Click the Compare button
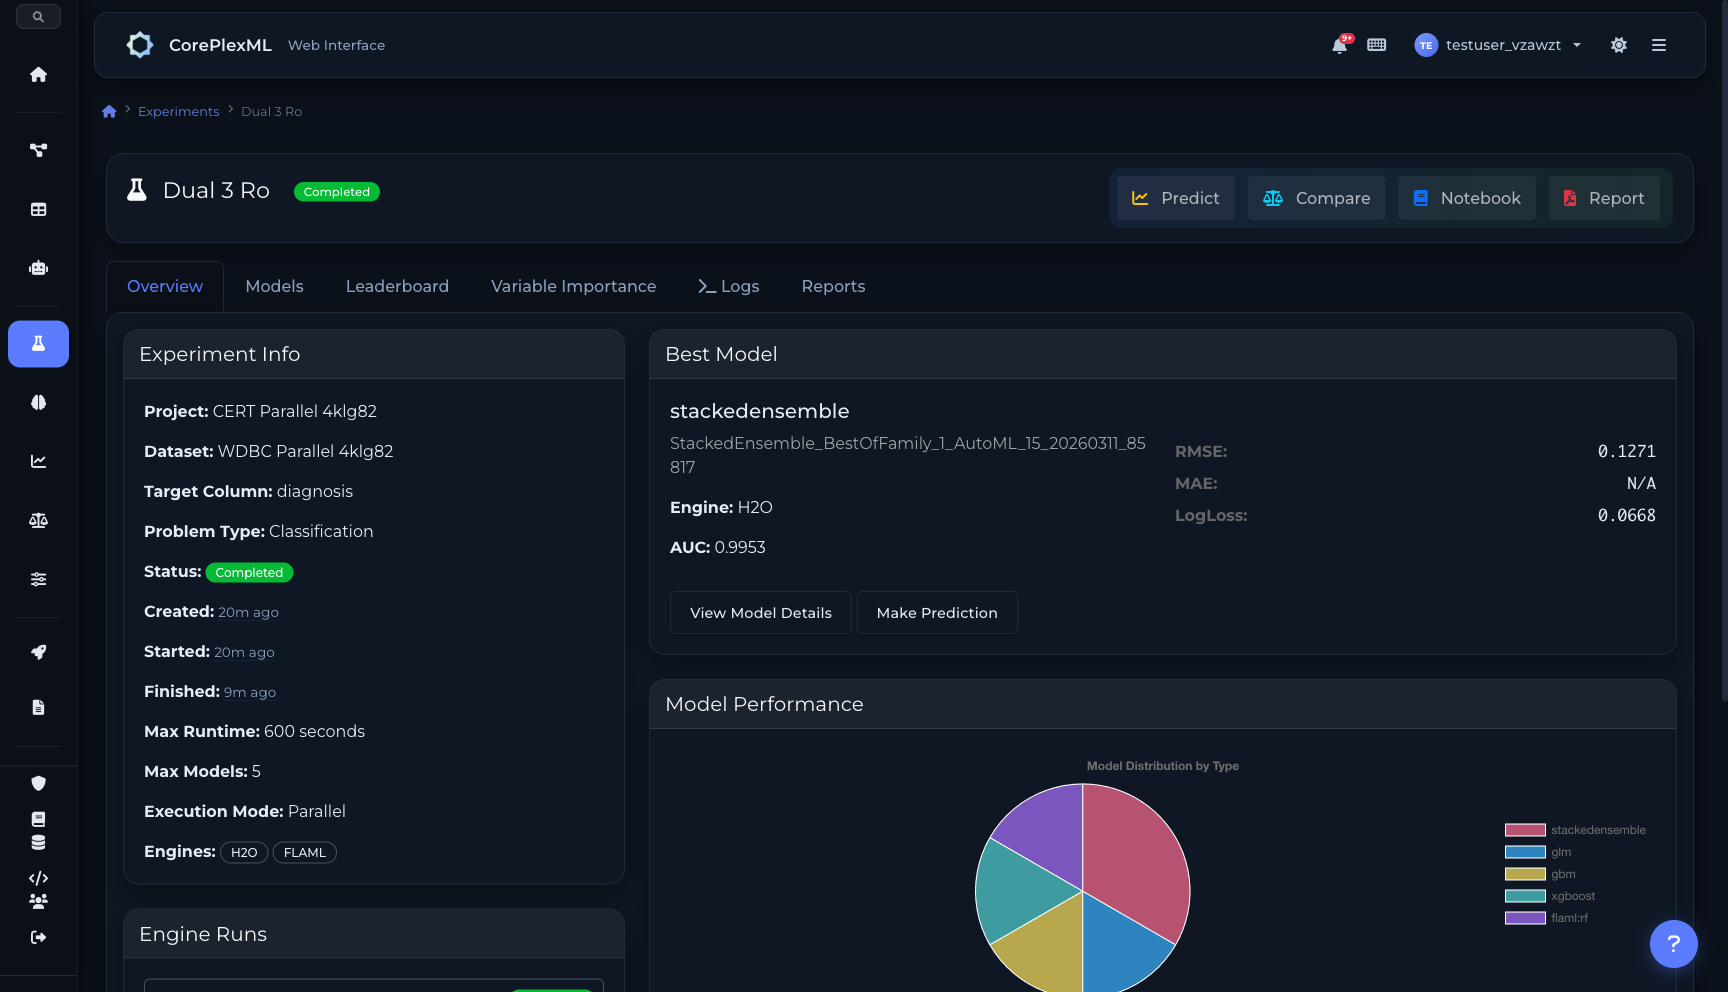This screenshot has height=992, width=1728. (x=1316, y=198)
